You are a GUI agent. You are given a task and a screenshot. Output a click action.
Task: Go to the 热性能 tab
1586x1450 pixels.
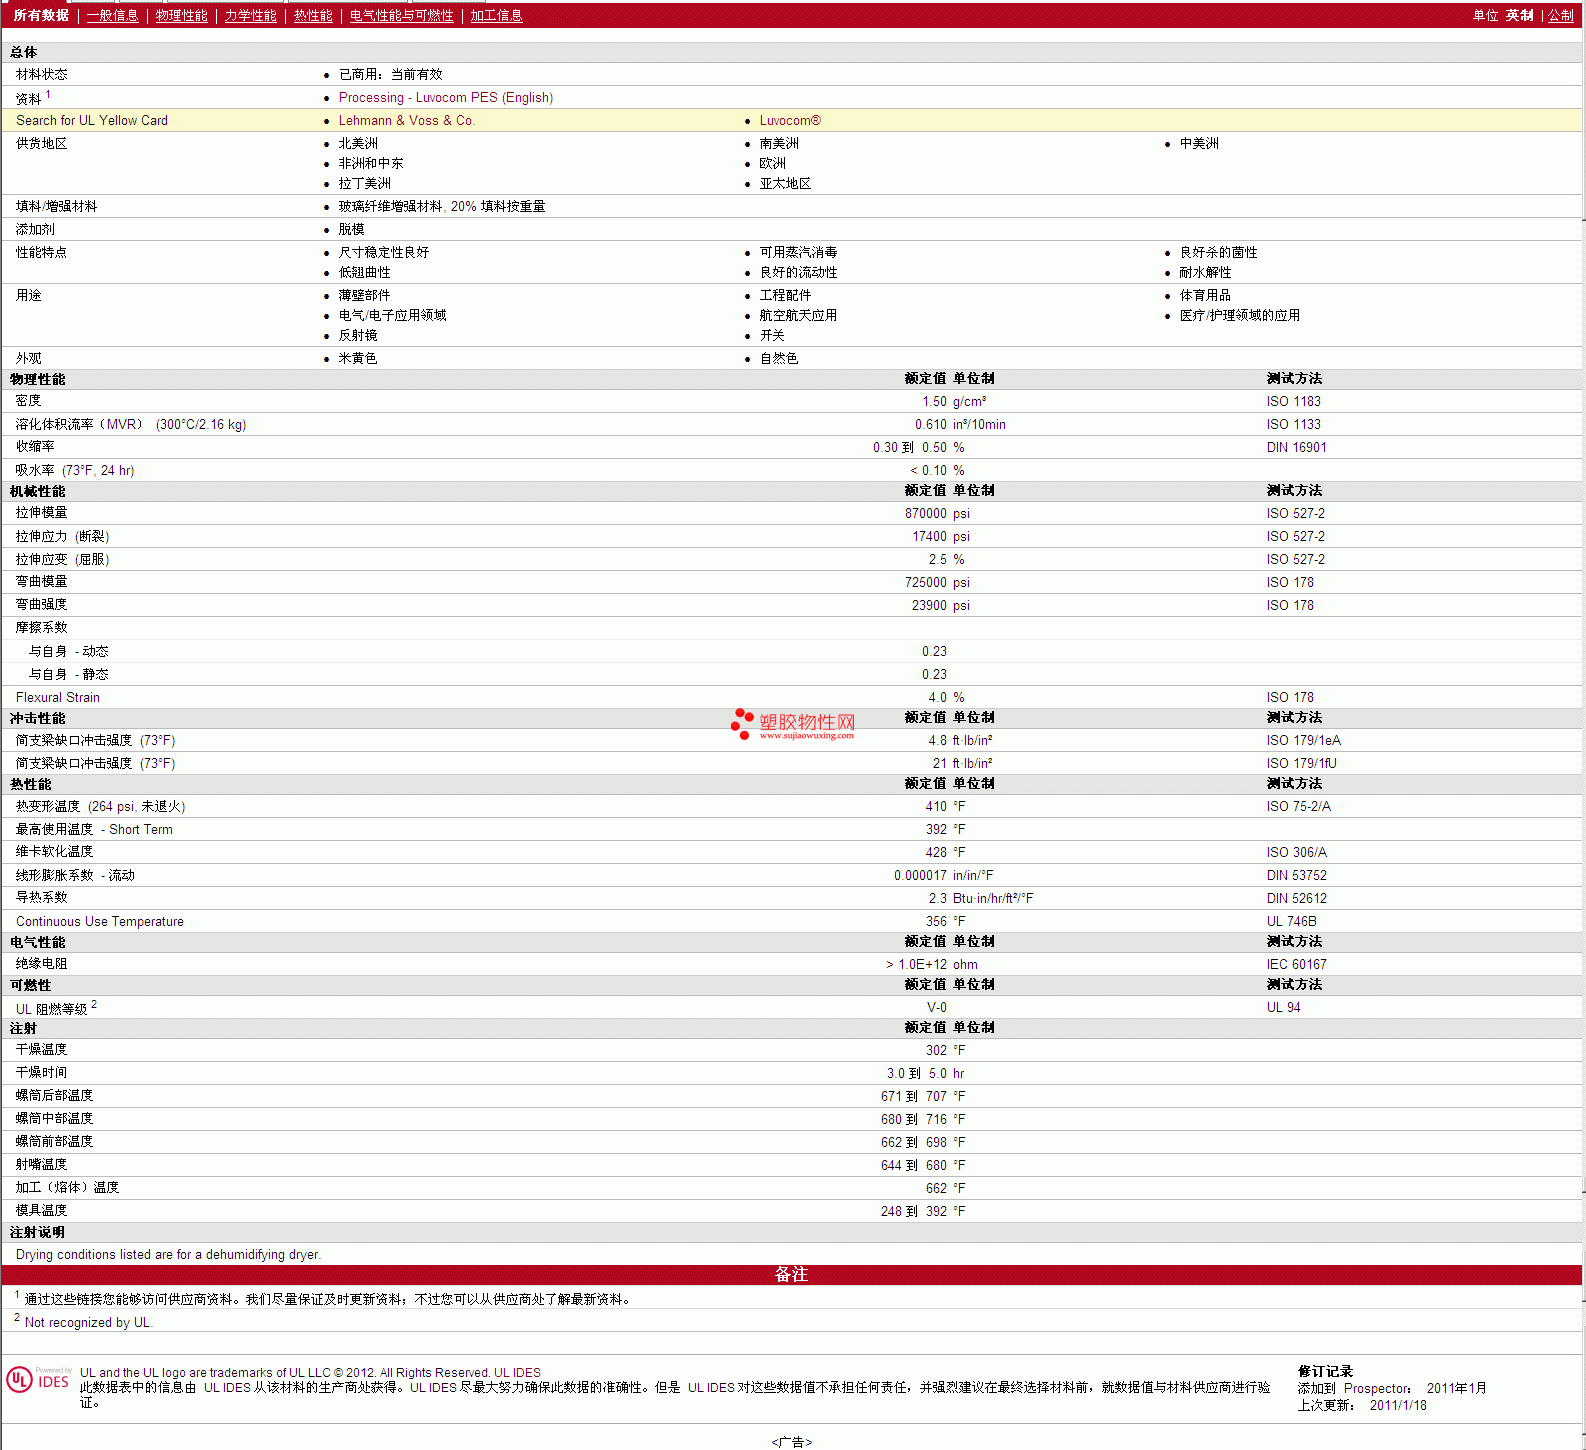pos(313,16)
